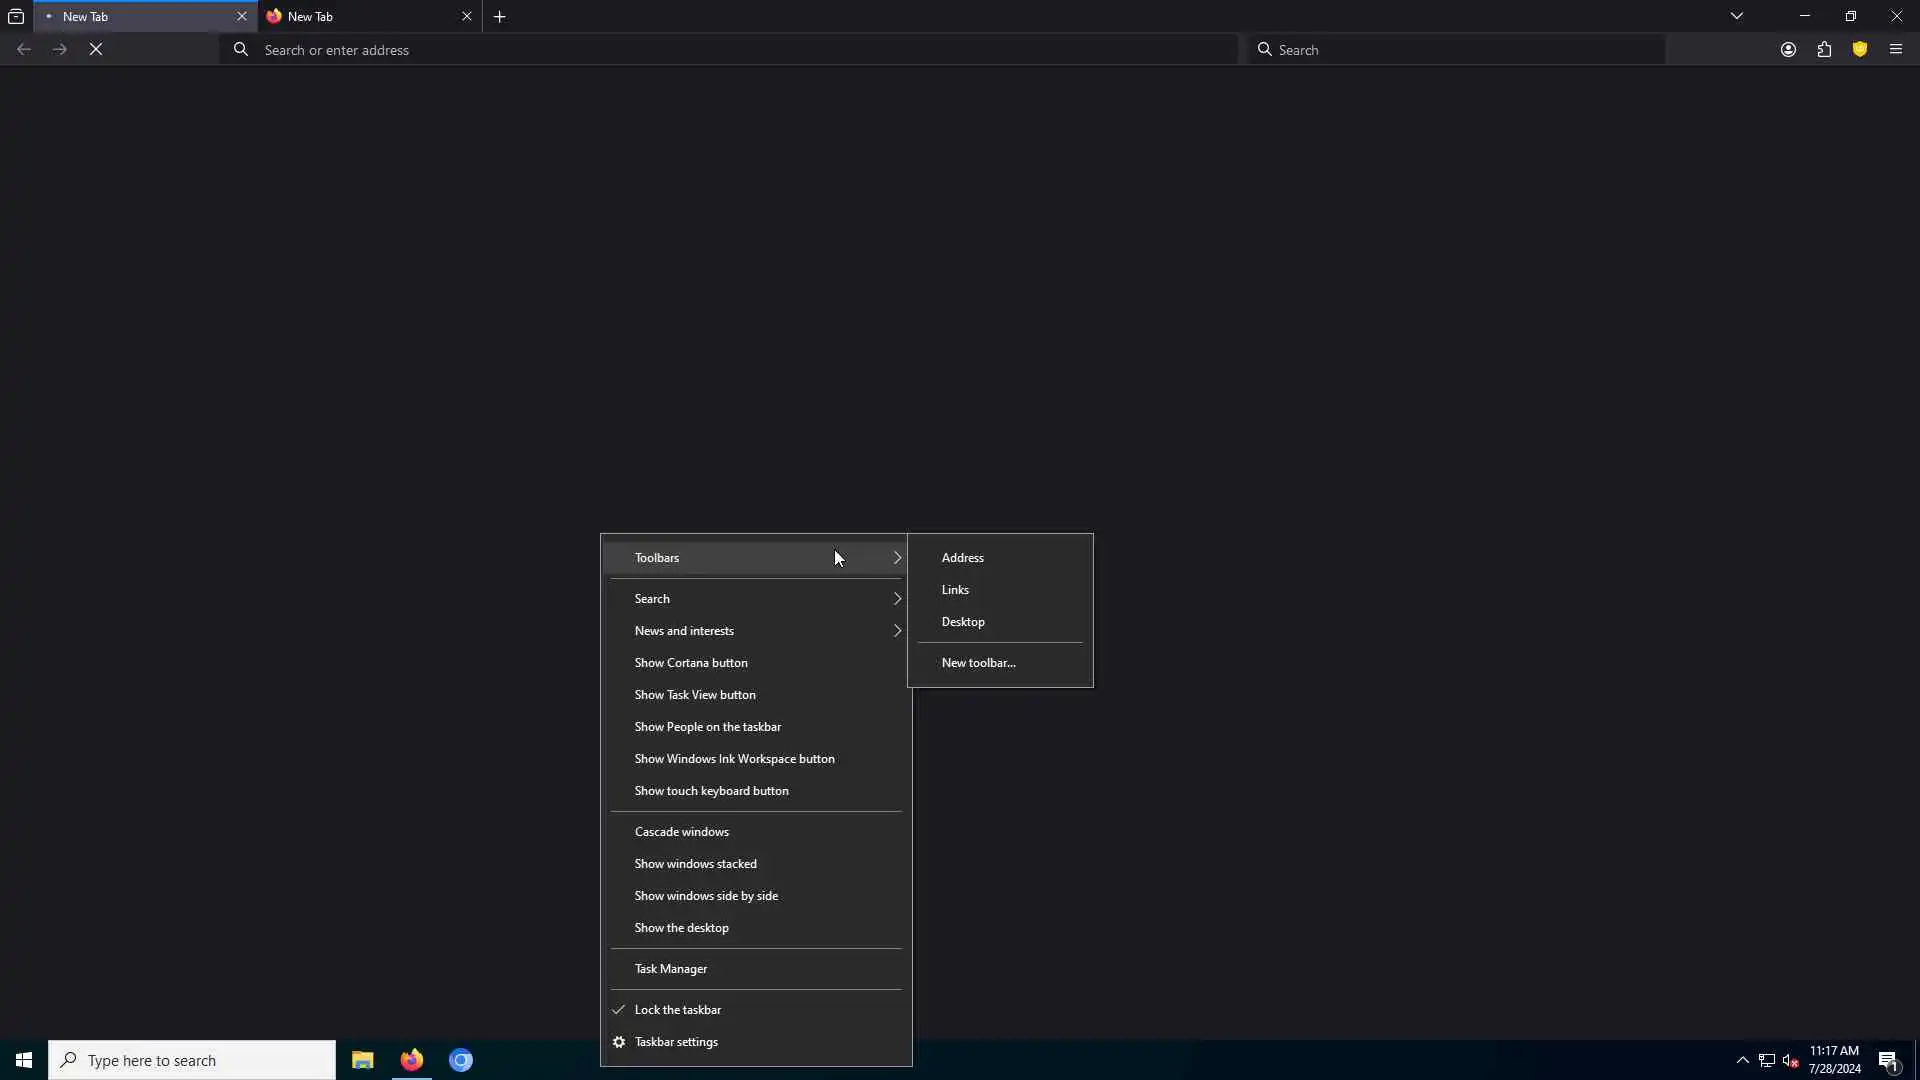This screenshot has height=1080, width=1920.
Task: Open Task Manager from context menu
Action: click(671, 969)
